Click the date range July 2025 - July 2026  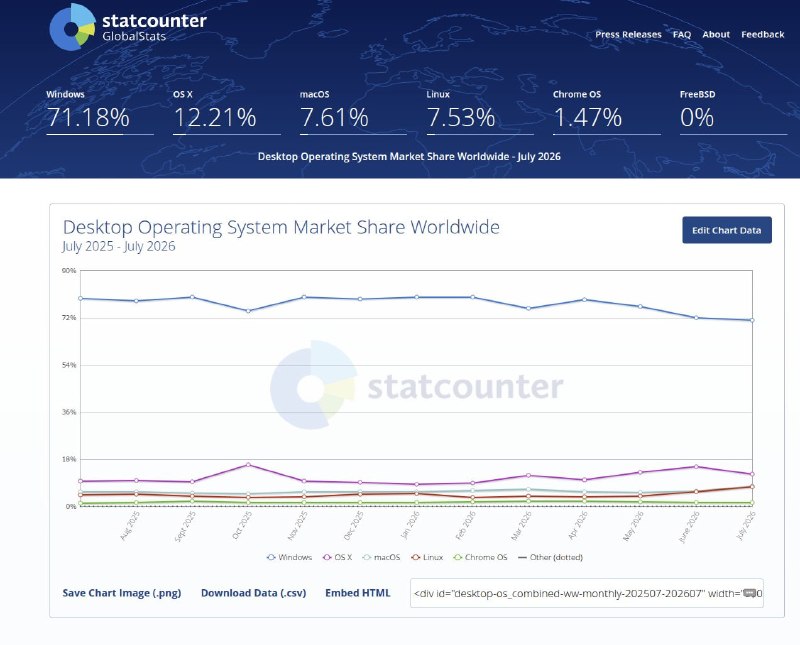pos(119,246)
